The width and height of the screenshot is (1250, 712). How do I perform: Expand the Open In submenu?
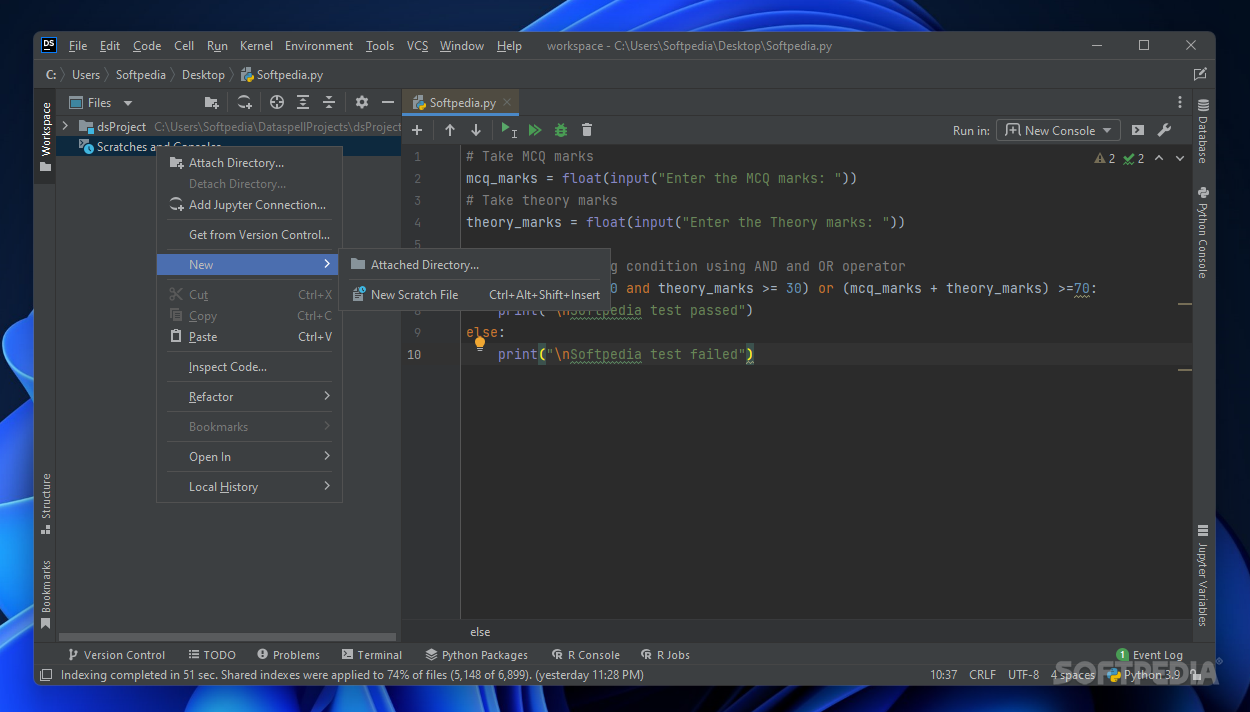coord(250,457)
